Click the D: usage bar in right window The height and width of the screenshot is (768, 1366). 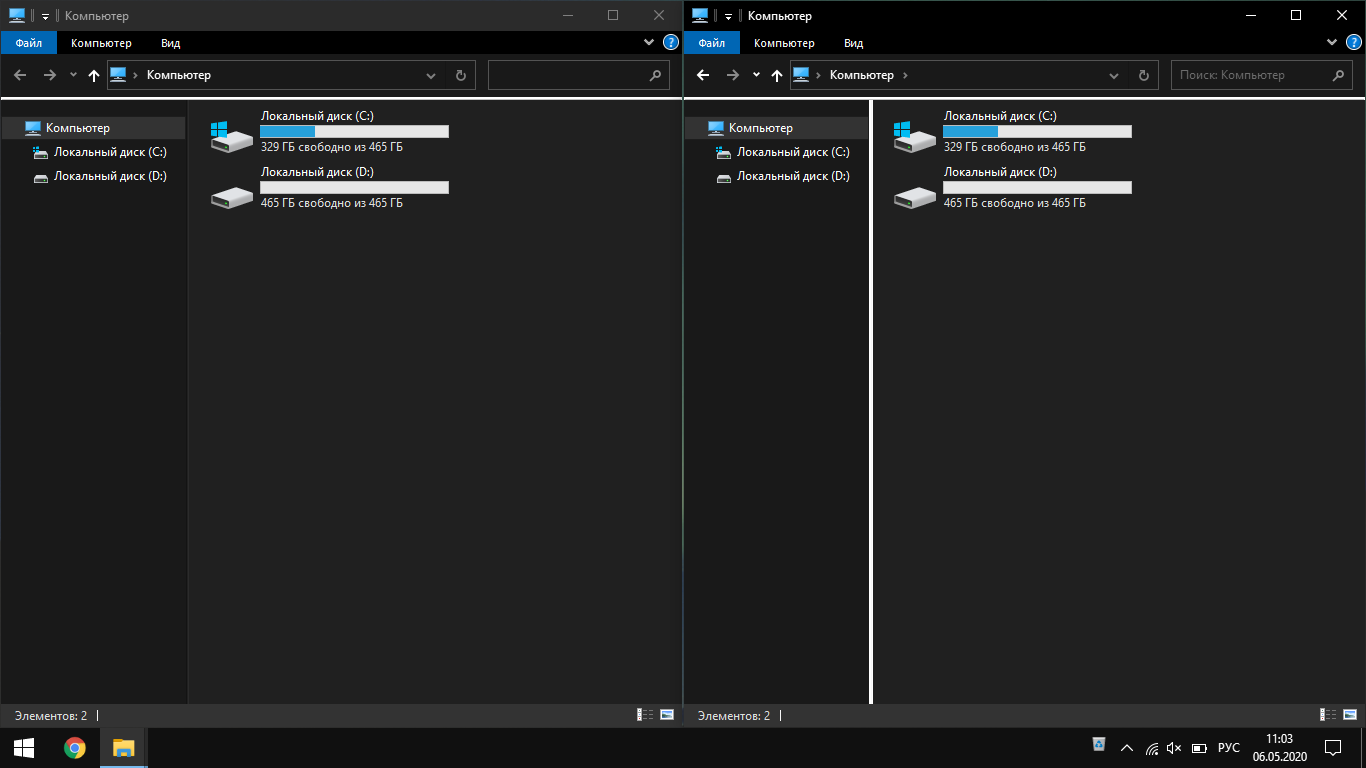1037,187
